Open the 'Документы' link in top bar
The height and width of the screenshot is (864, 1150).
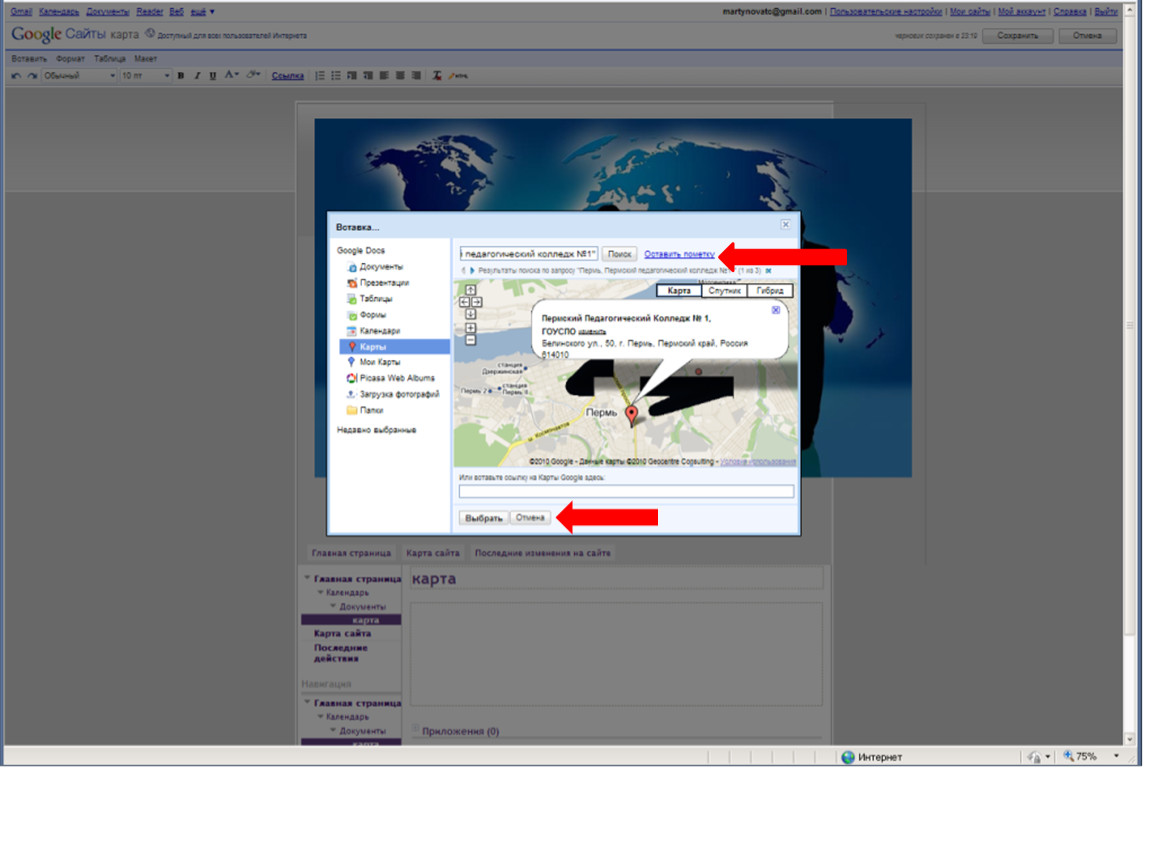coord(108,12)
